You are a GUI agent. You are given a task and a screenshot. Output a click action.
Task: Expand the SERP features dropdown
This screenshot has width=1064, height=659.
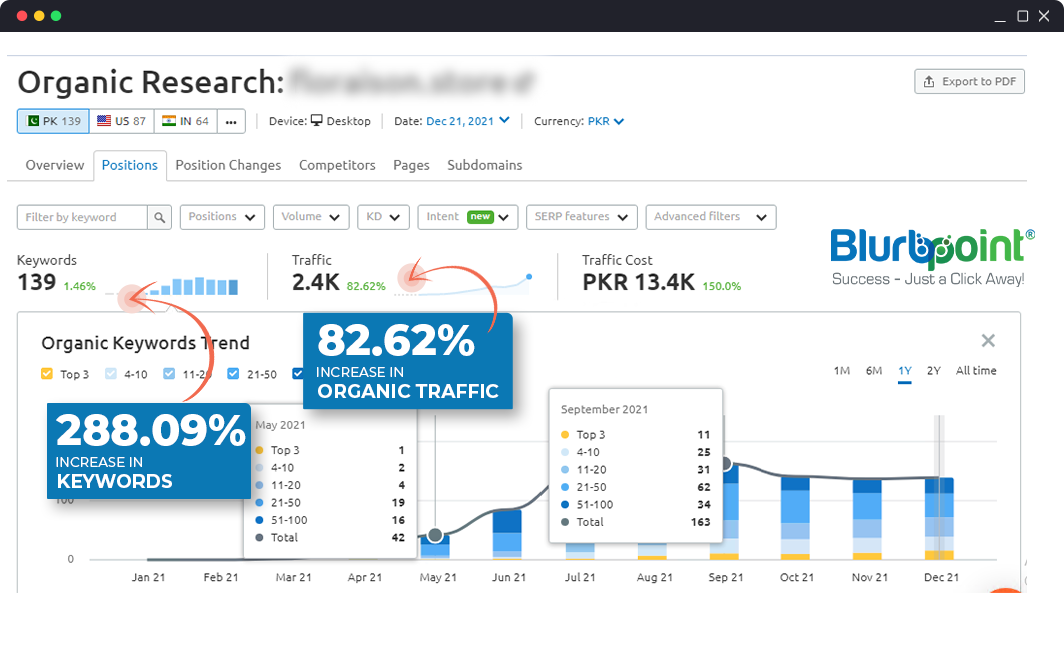pyautogui.click(x=581, y=217)
